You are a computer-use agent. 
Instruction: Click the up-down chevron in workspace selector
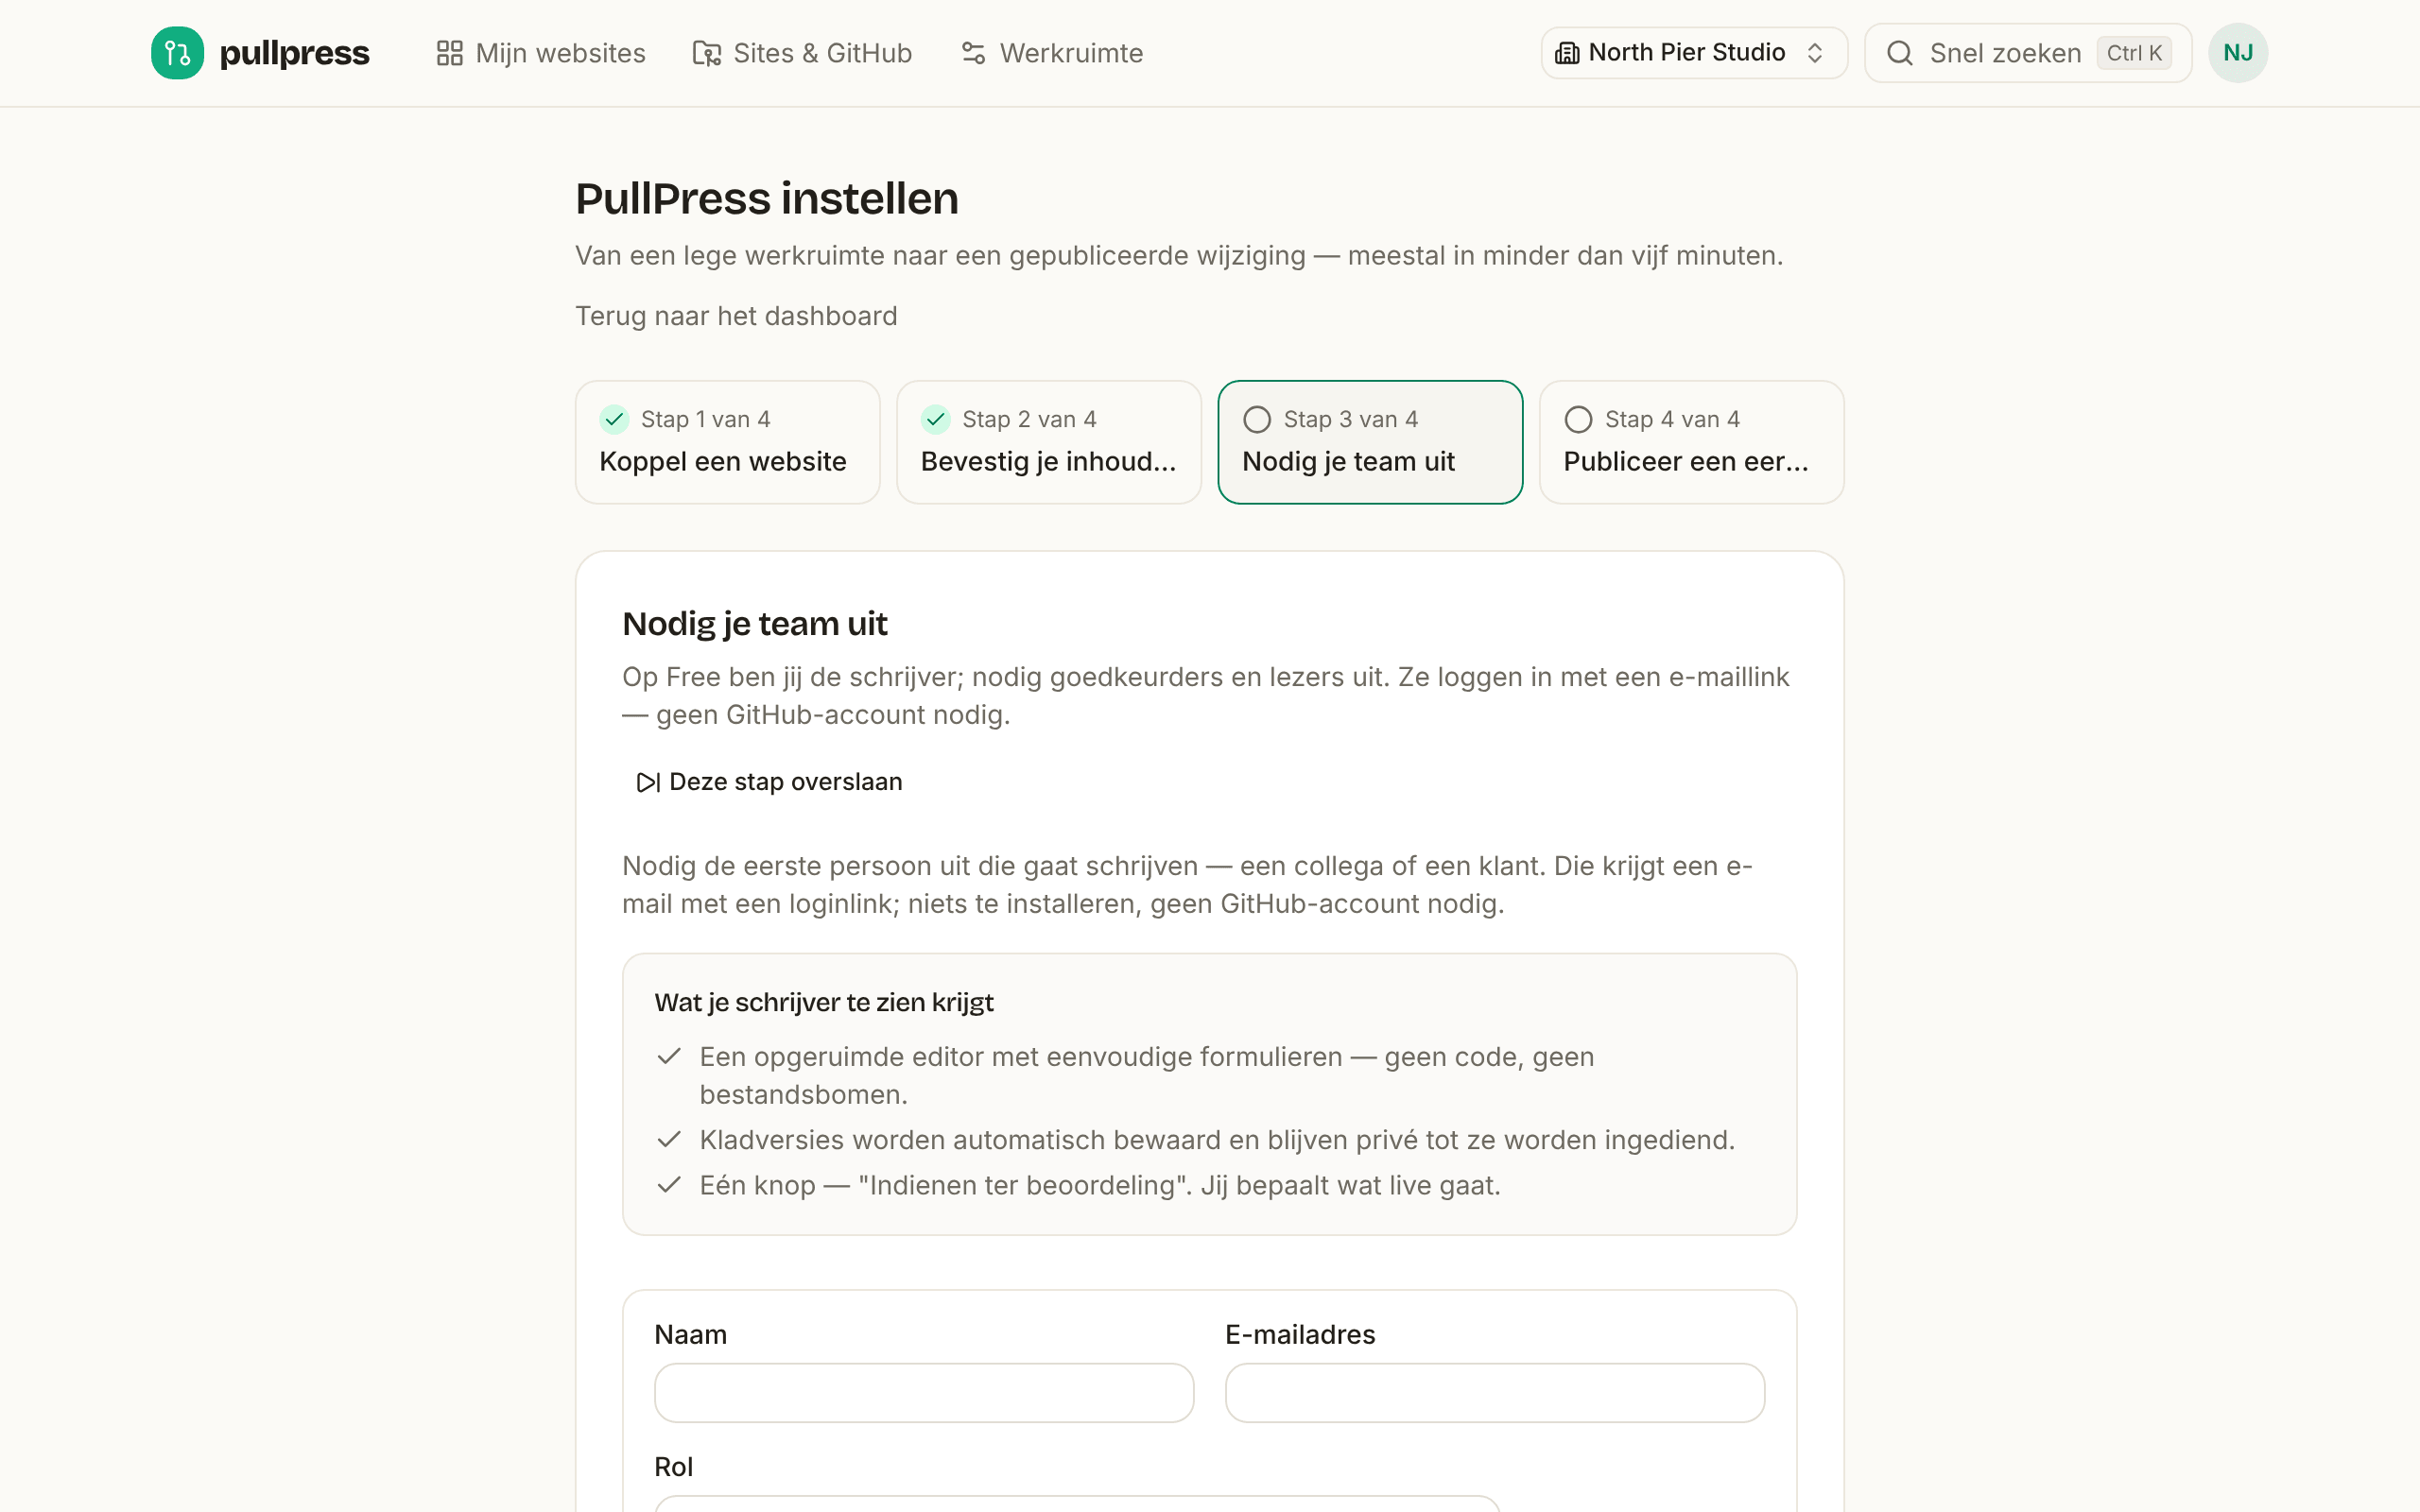(x=1815, y=53)
